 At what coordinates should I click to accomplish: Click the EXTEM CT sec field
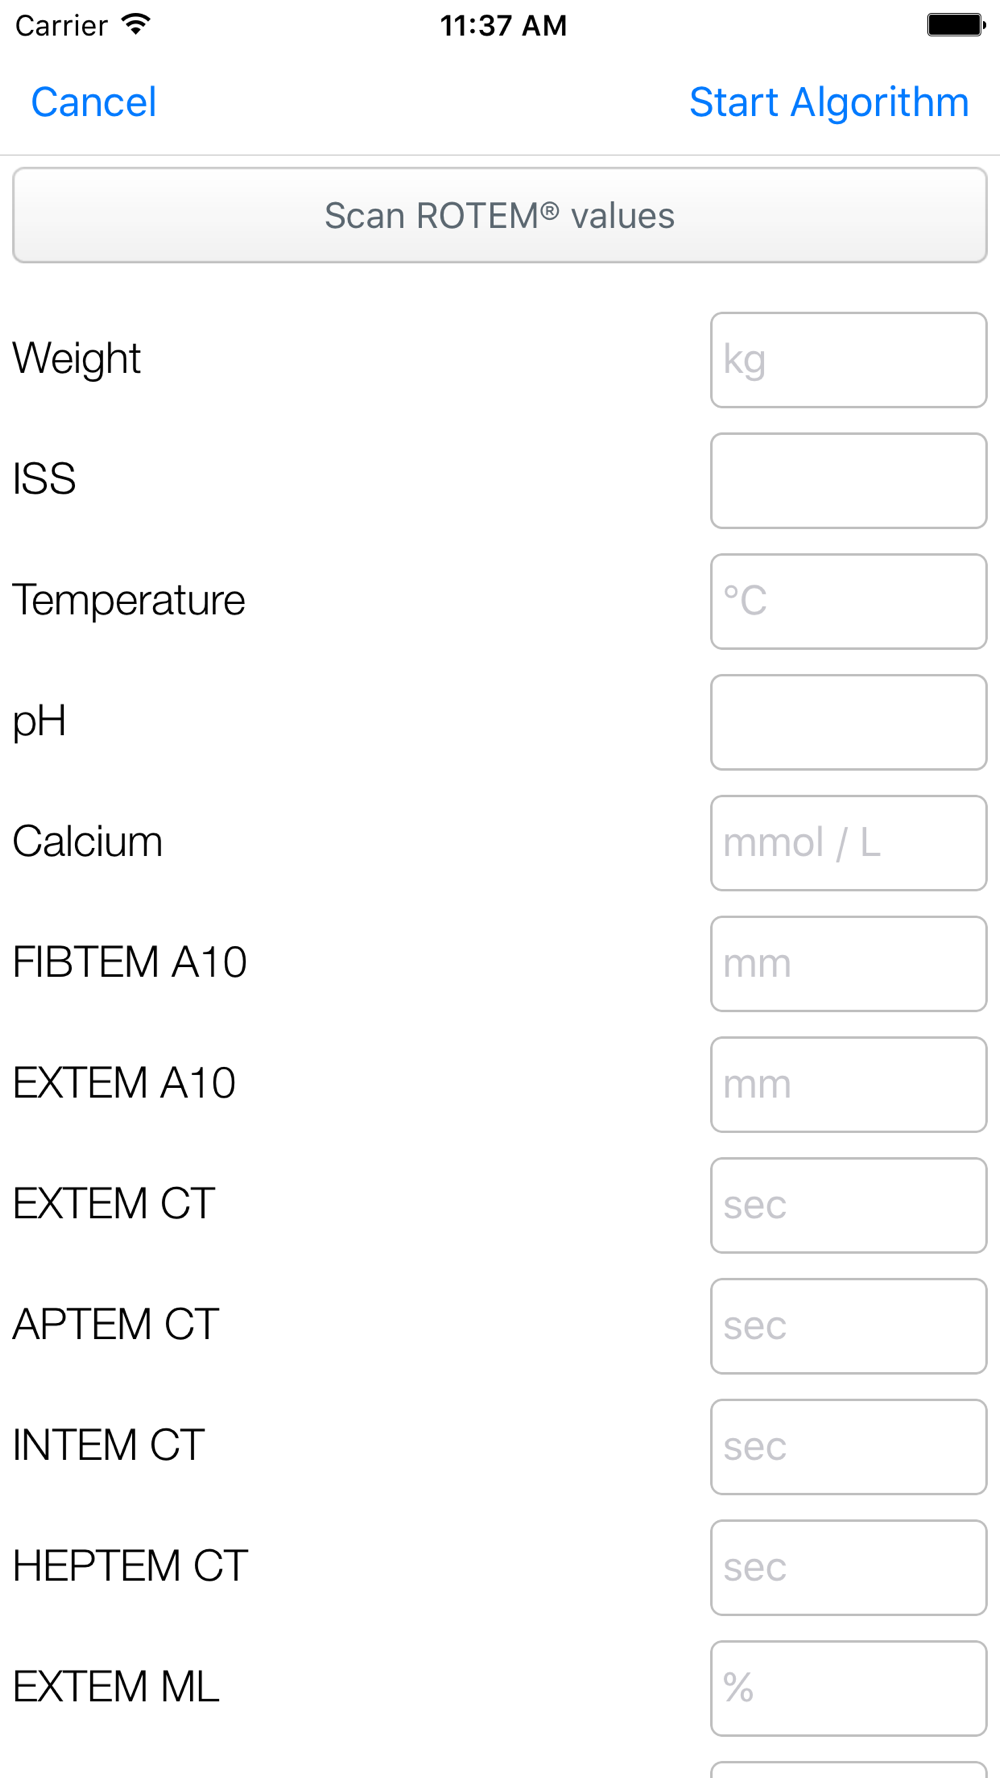coord(848,1205)
